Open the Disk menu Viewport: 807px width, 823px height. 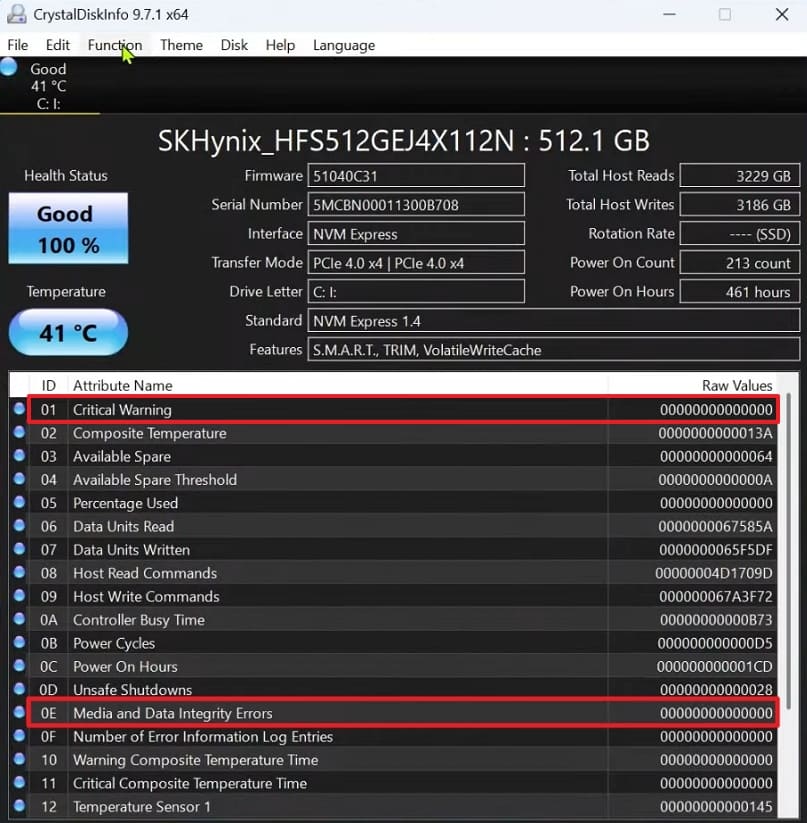pos(234,45)
